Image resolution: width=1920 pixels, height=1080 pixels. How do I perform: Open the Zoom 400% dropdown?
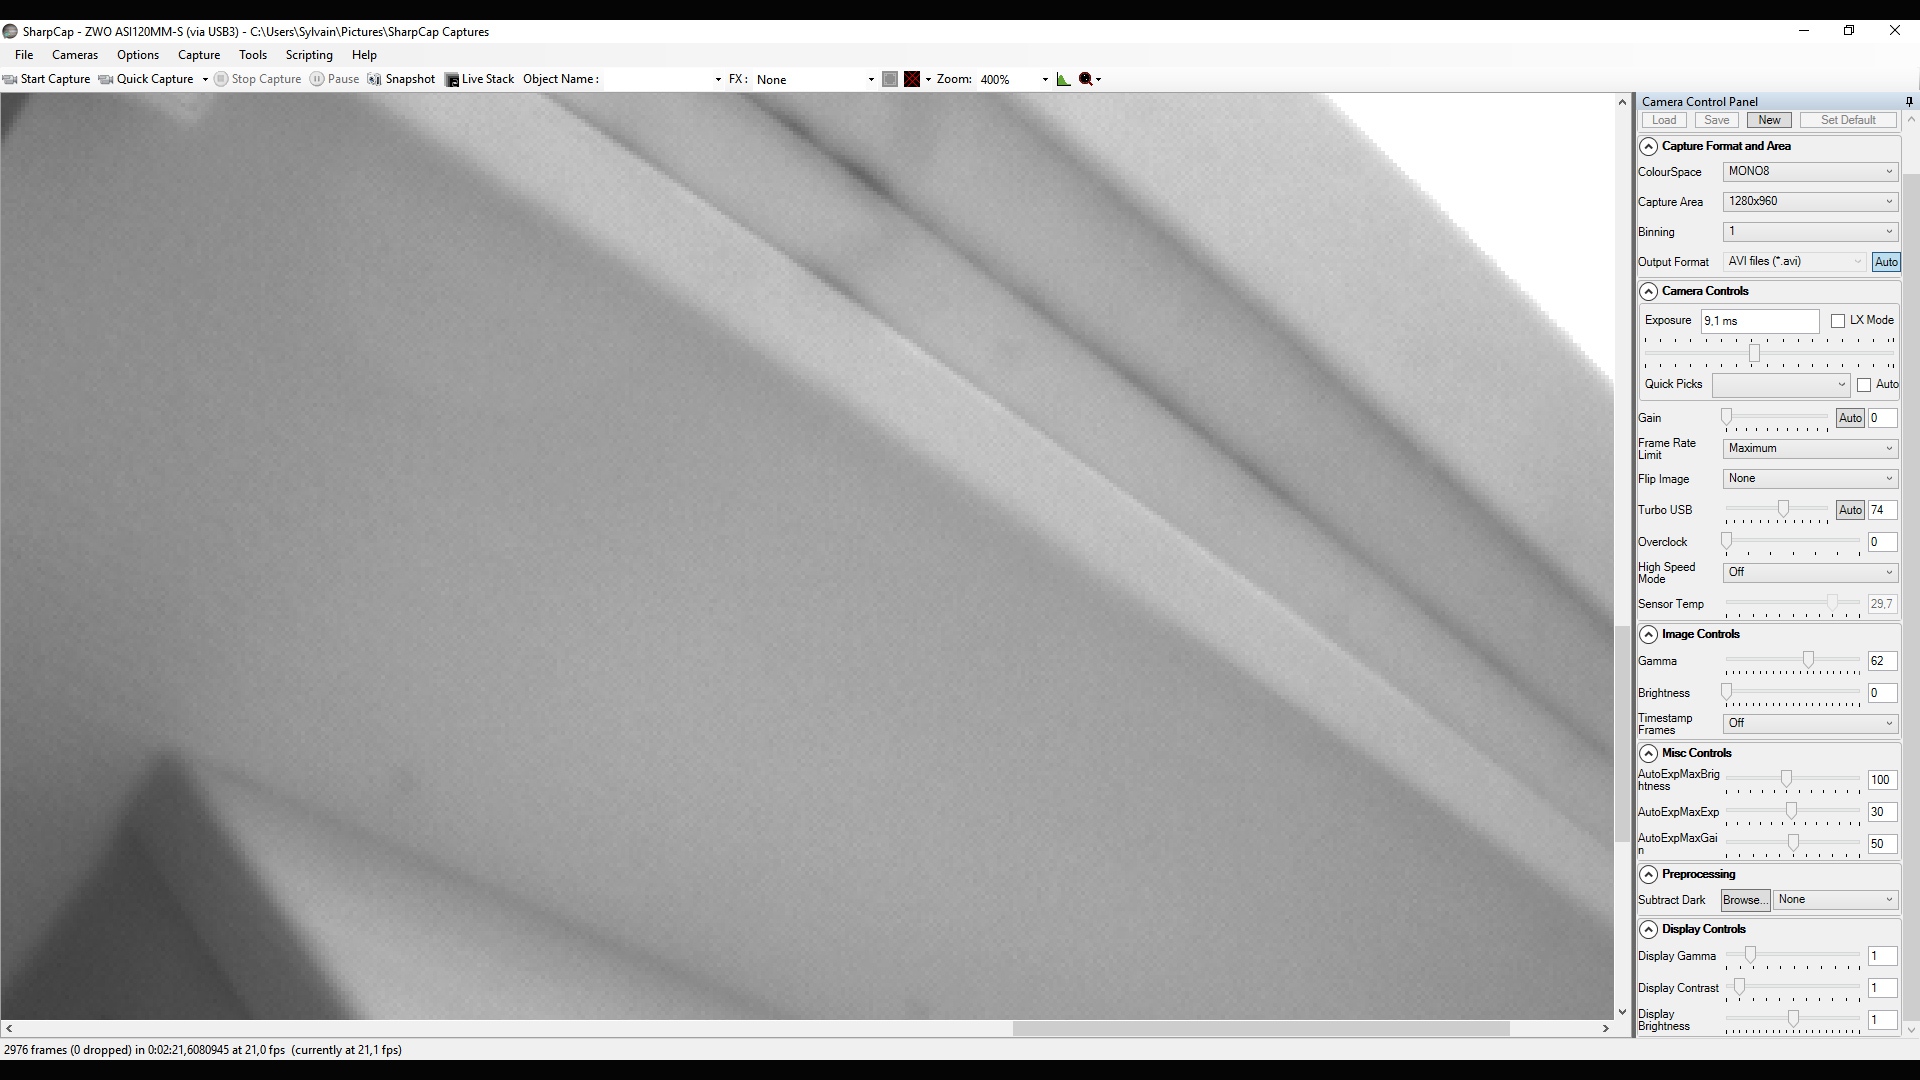1045,79
